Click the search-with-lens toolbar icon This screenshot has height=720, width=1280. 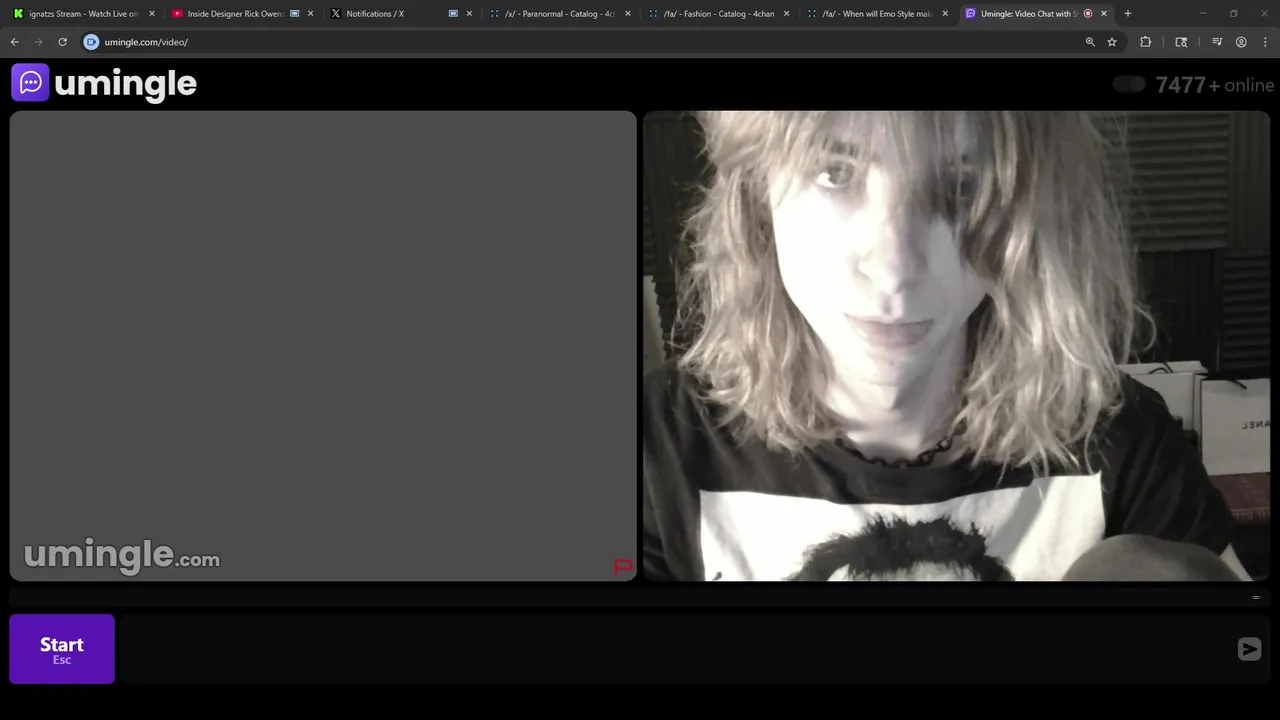(1181, 42)
